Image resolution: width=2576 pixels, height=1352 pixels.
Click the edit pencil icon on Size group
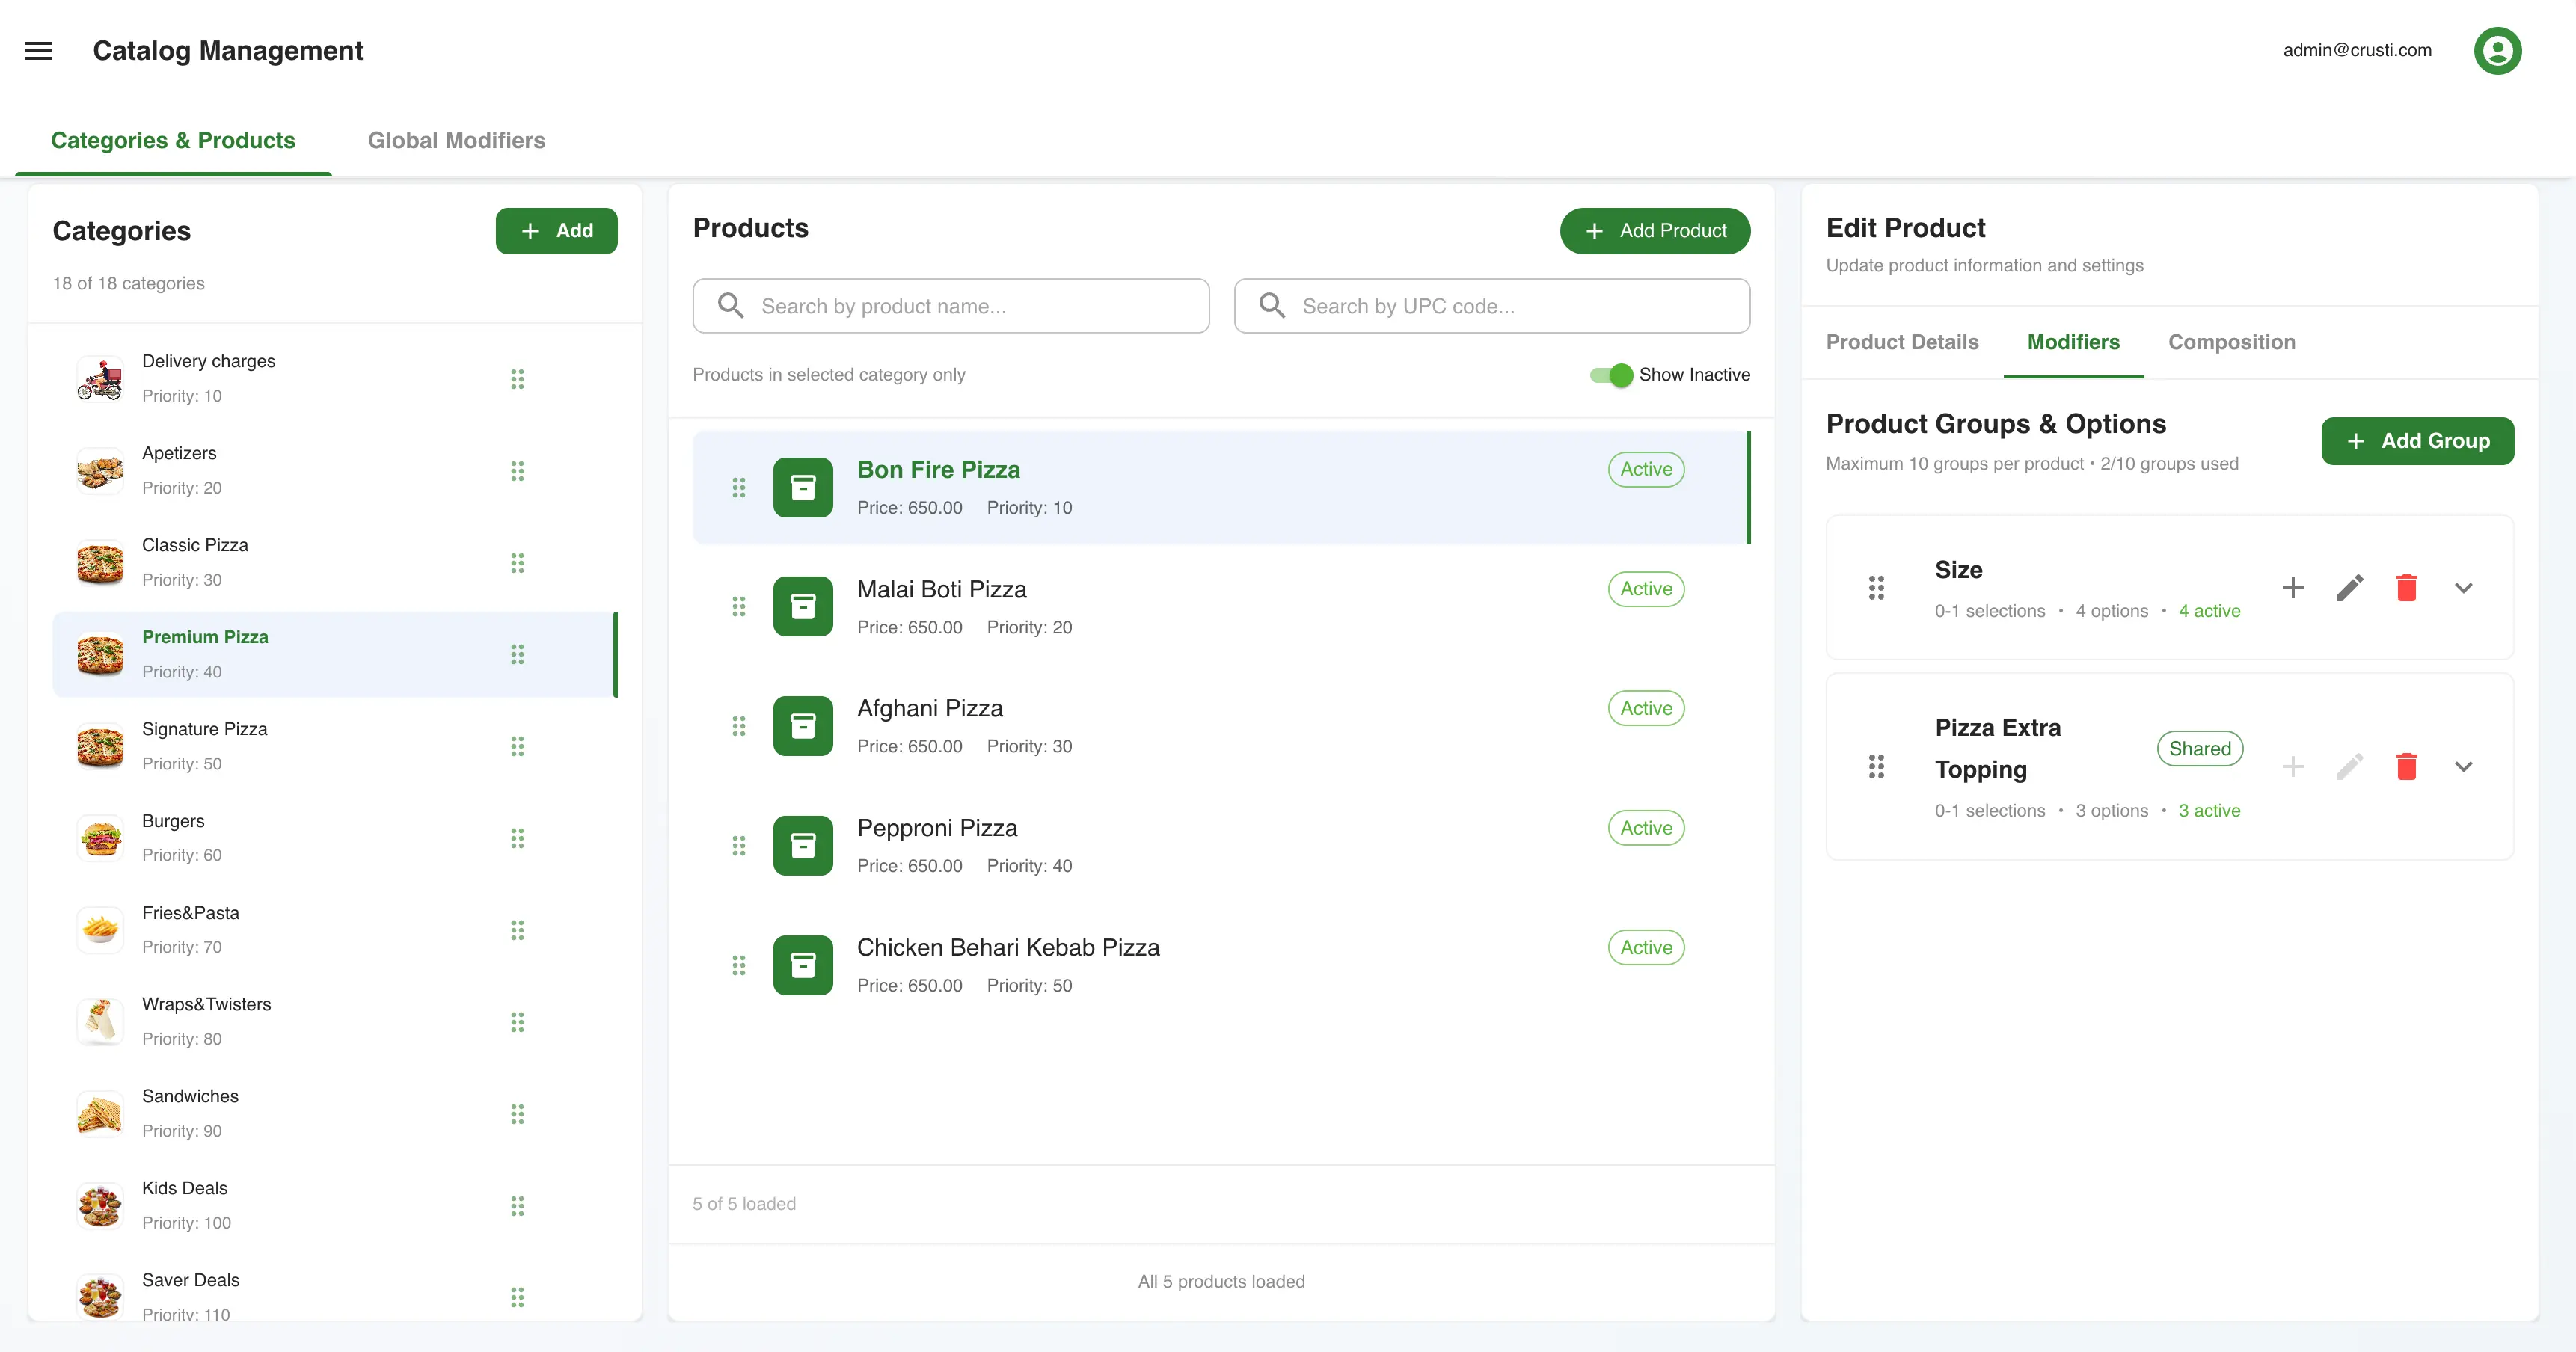pyautogui.click(x=2350, y=588)
